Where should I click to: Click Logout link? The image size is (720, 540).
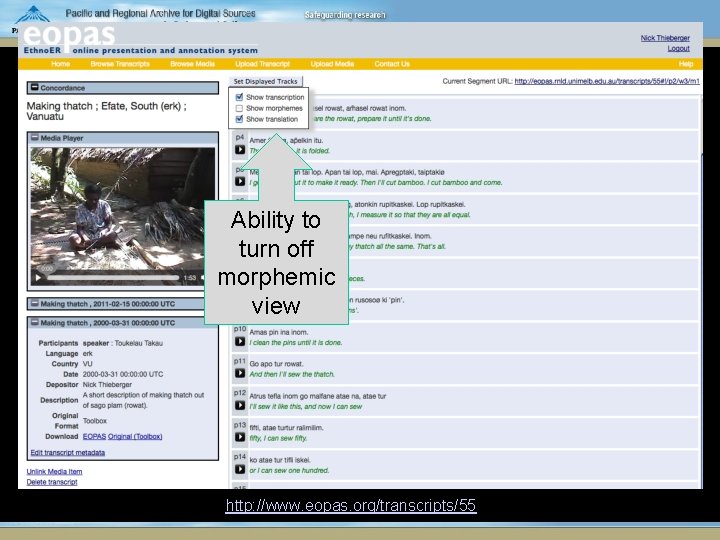coord(678,48)
